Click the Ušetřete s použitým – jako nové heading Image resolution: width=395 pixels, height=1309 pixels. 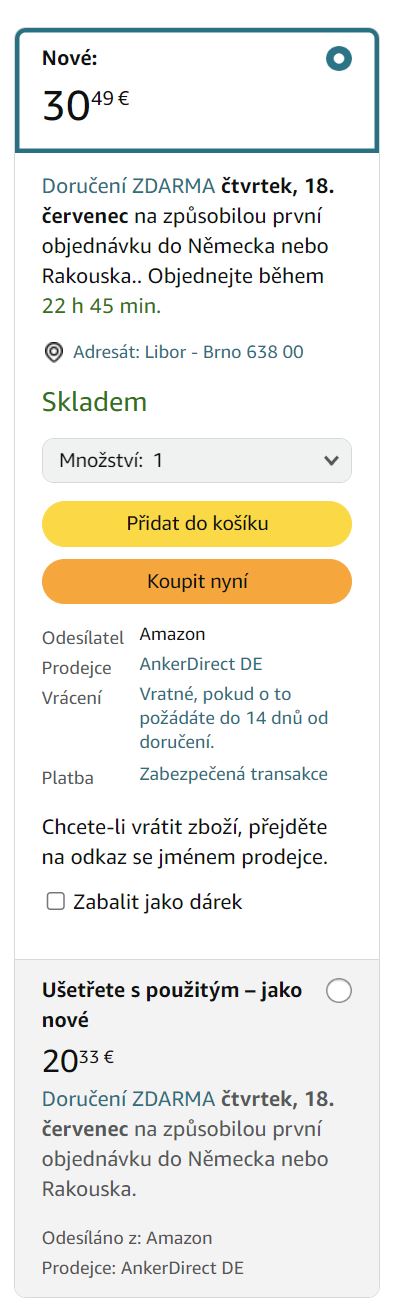point(176,1006)
